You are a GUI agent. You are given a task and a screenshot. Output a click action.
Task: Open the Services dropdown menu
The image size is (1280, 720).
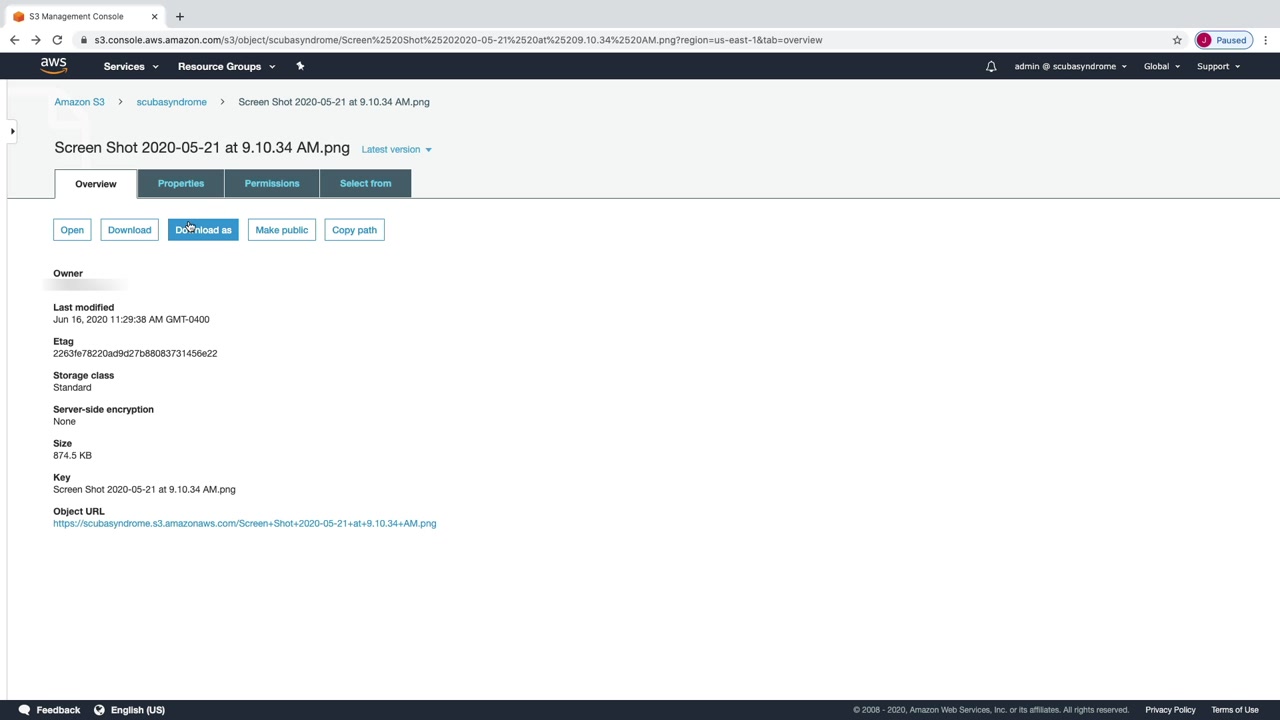(x=131, y=66)
